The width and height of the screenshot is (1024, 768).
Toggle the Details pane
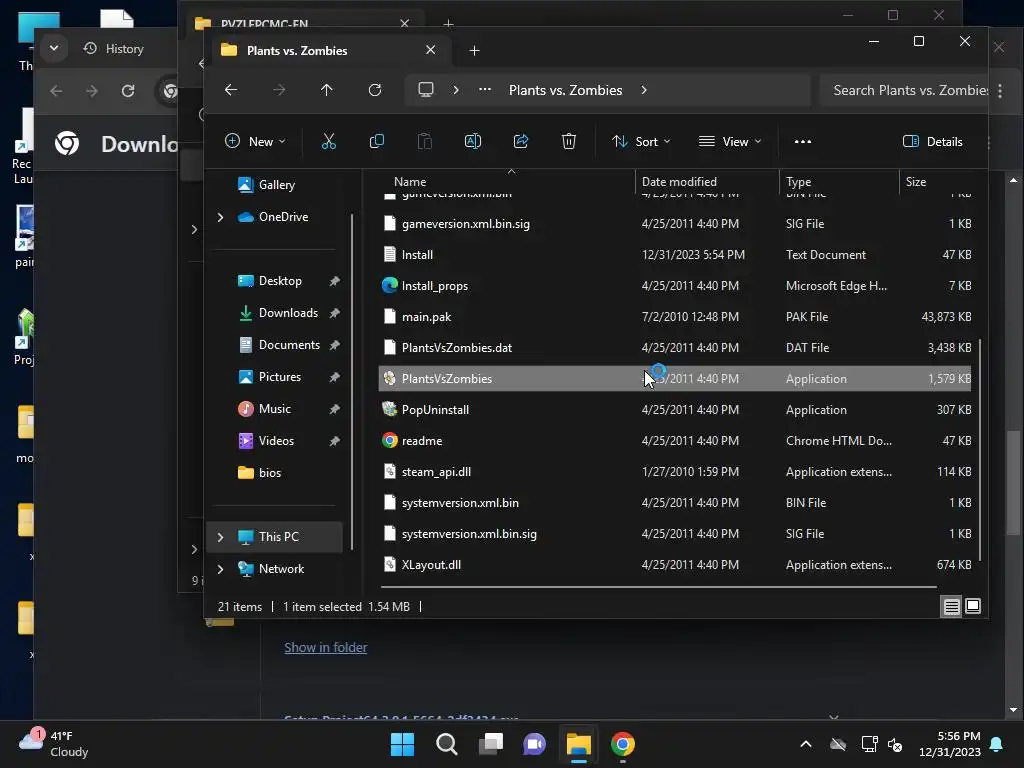(x=933, y=142)
